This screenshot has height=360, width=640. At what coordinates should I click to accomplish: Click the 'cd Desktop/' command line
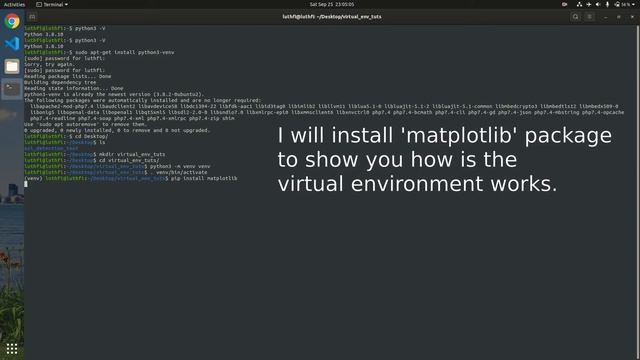(x=66, y=136)
